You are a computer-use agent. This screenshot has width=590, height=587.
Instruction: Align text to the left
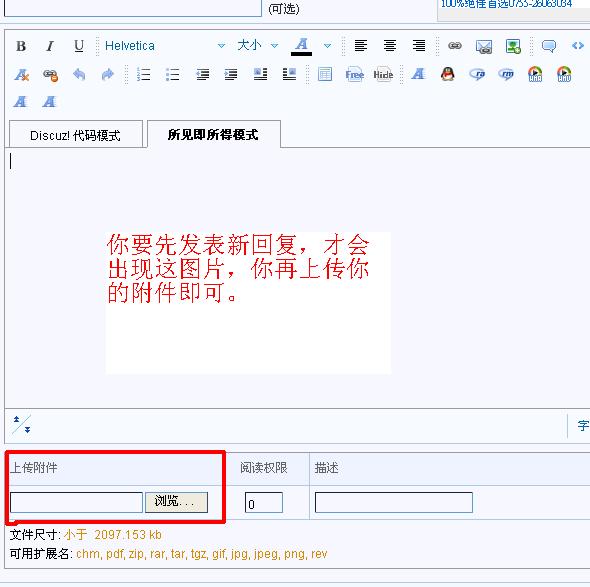(360, 46)
